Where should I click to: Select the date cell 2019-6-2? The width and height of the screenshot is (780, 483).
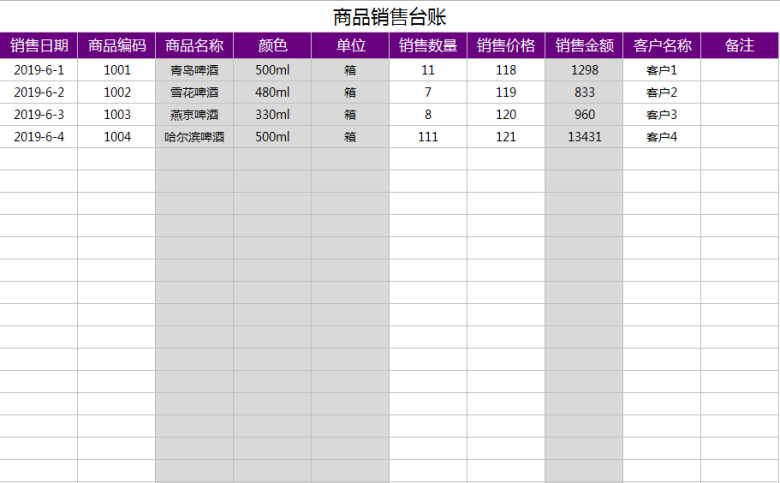39,93
